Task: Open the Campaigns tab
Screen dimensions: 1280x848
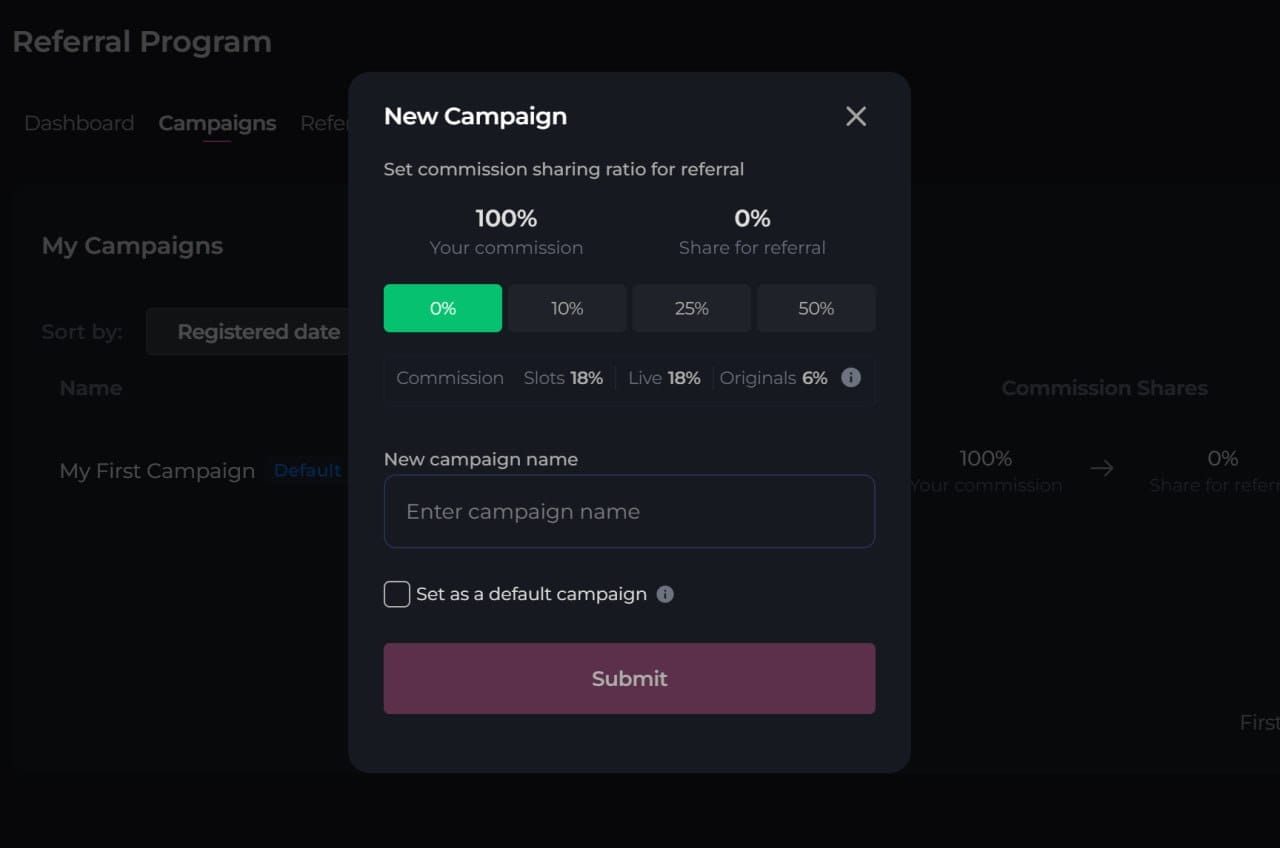Action: pos(217,123)
